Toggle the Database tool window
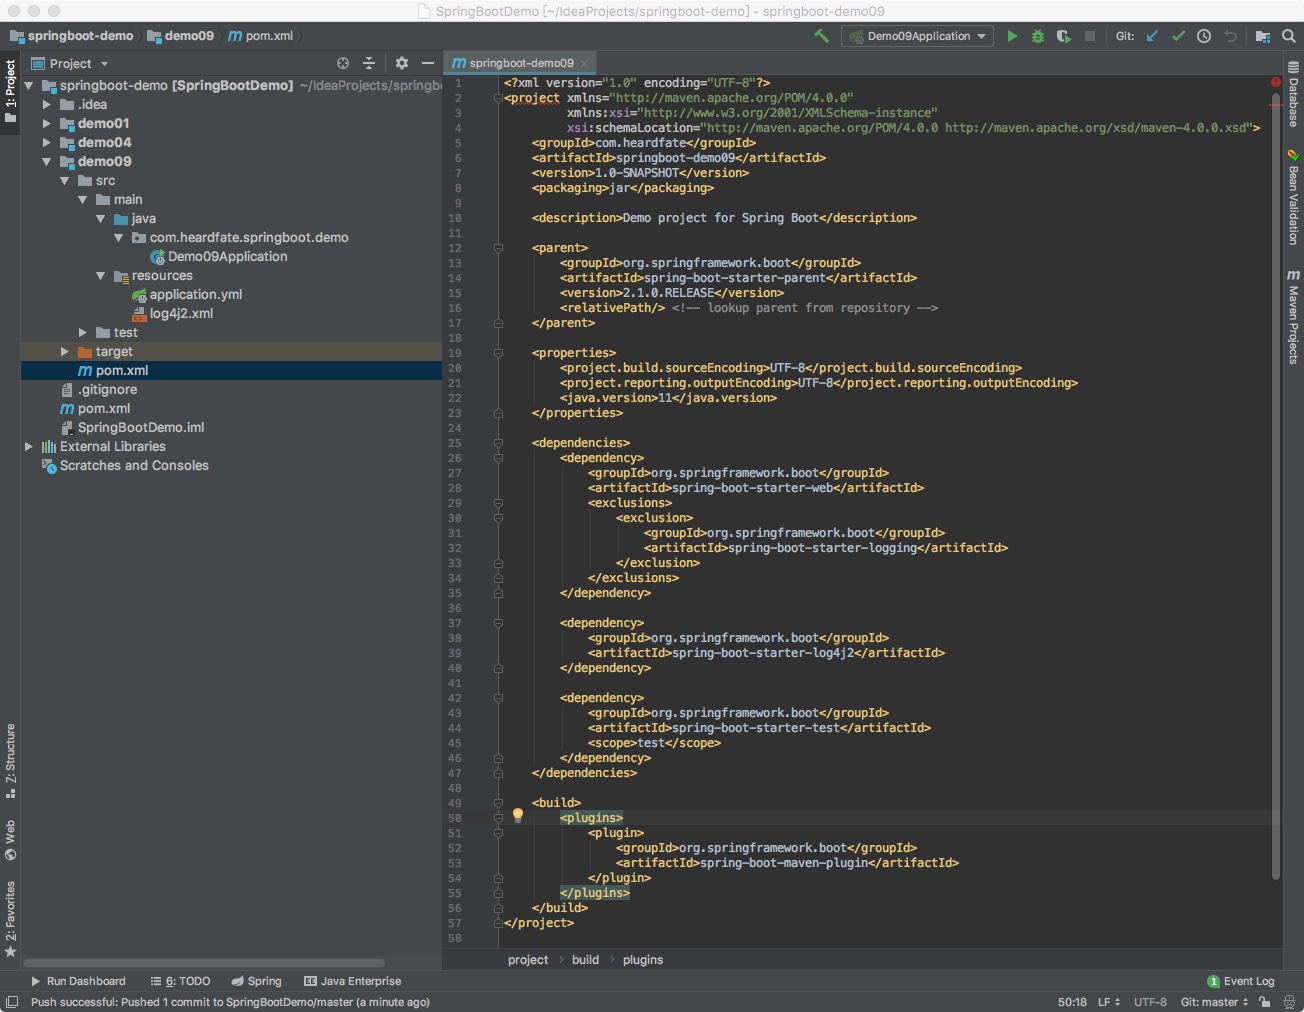 point(1293,94)
